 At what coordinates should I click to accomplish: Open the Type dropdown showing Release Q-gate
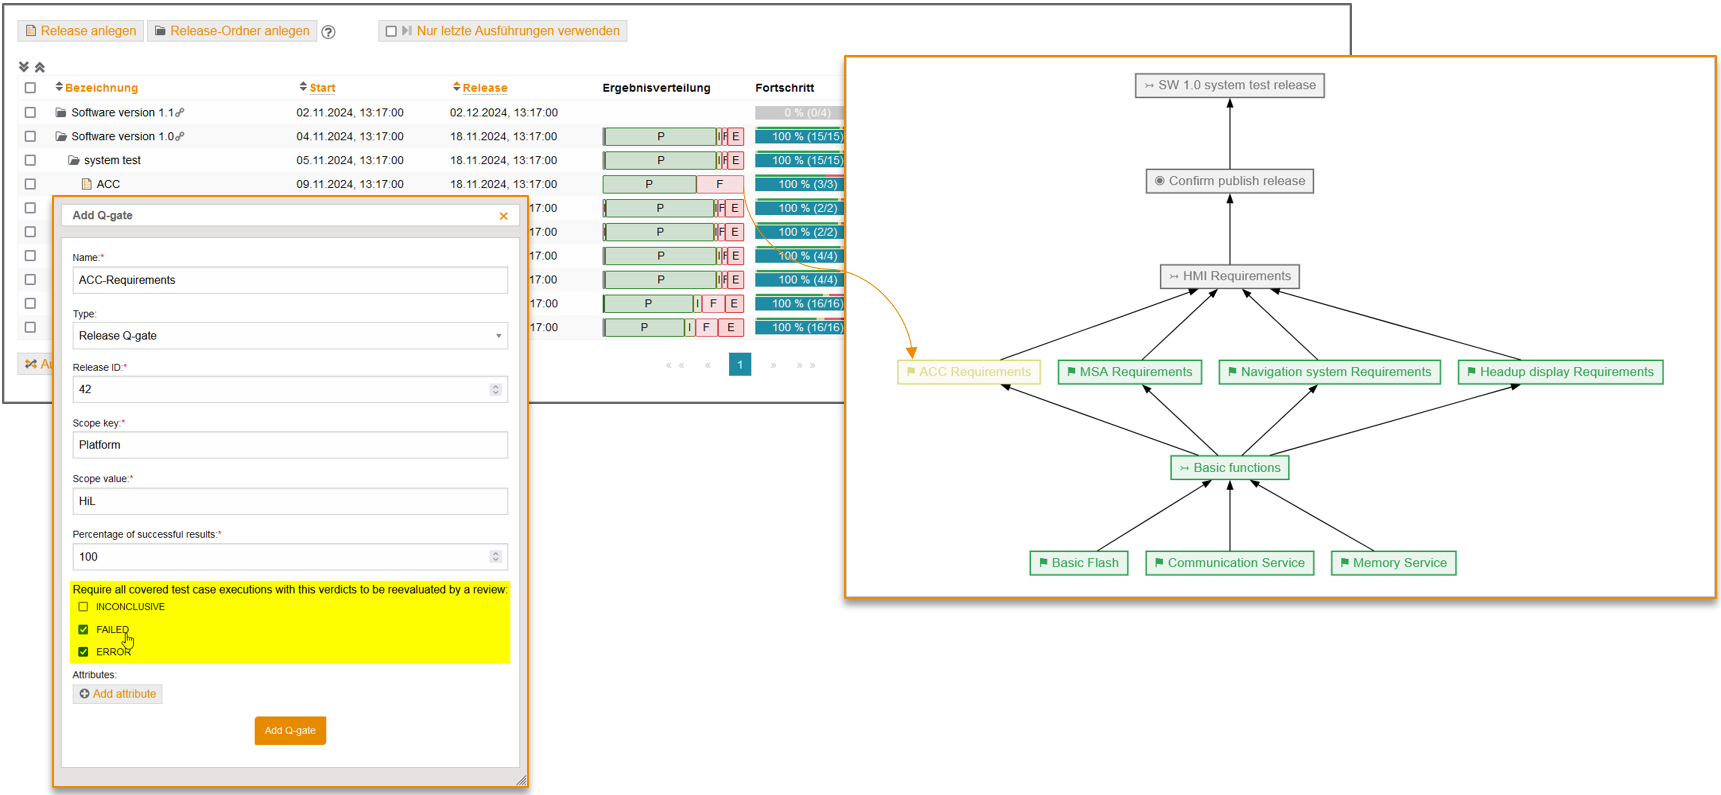click(x=289, y=336)
